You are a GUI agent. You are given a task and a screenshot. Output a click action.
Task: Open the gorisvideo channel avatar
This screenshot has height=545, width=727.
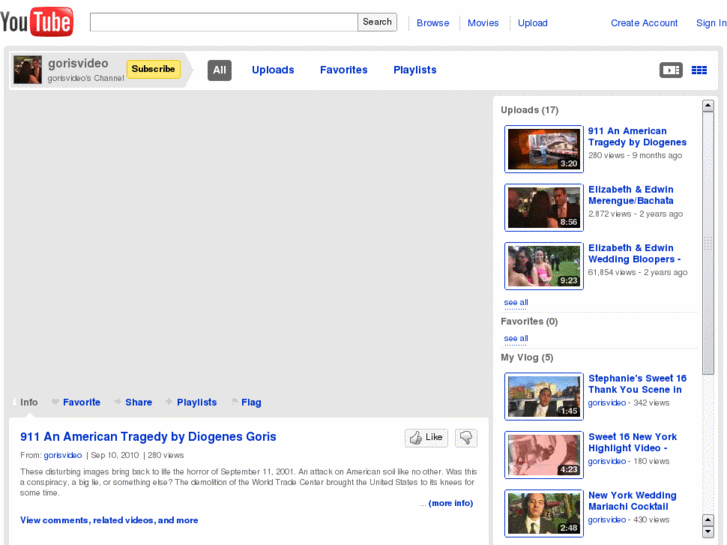pyautogui.click(x=27, y=70)
